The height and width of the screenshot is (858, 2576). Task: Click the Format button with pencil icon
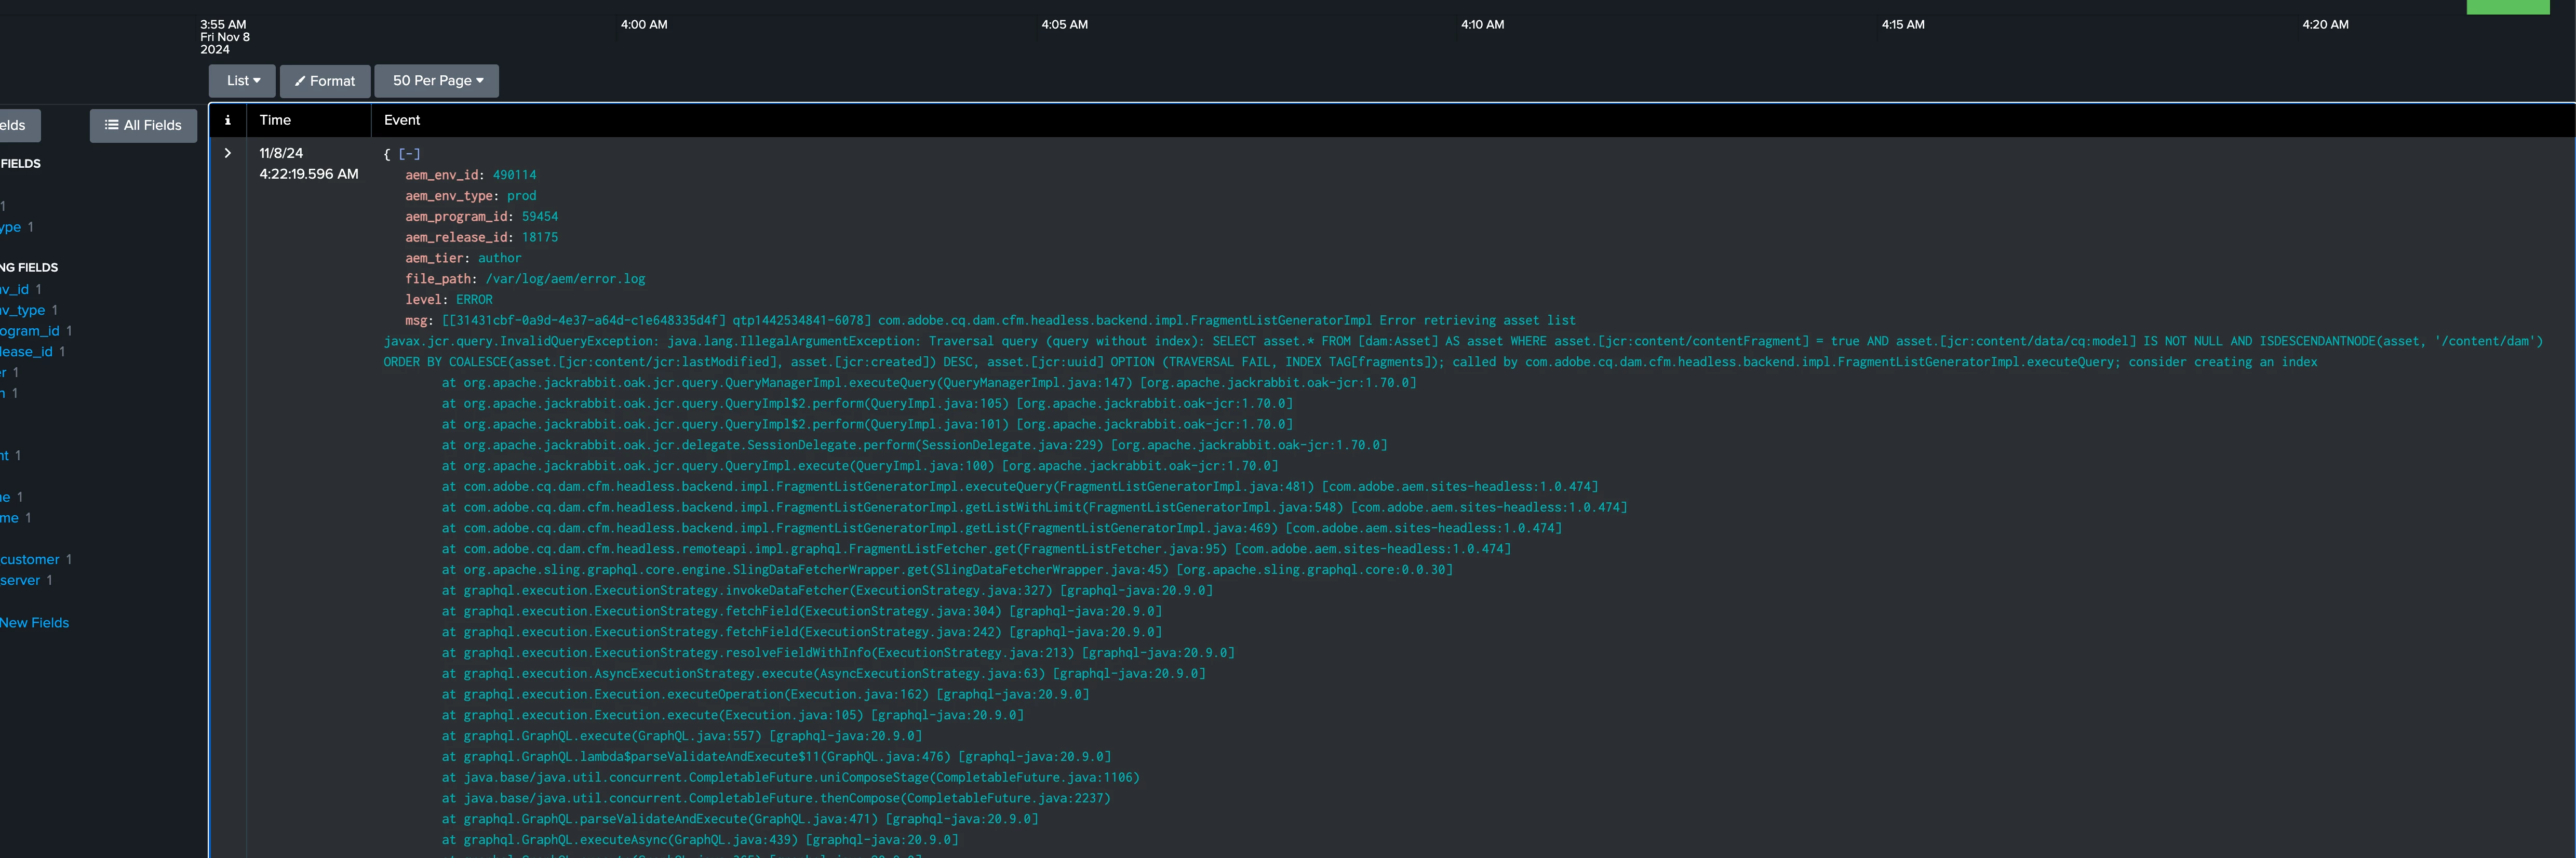(x=325, y=81)
